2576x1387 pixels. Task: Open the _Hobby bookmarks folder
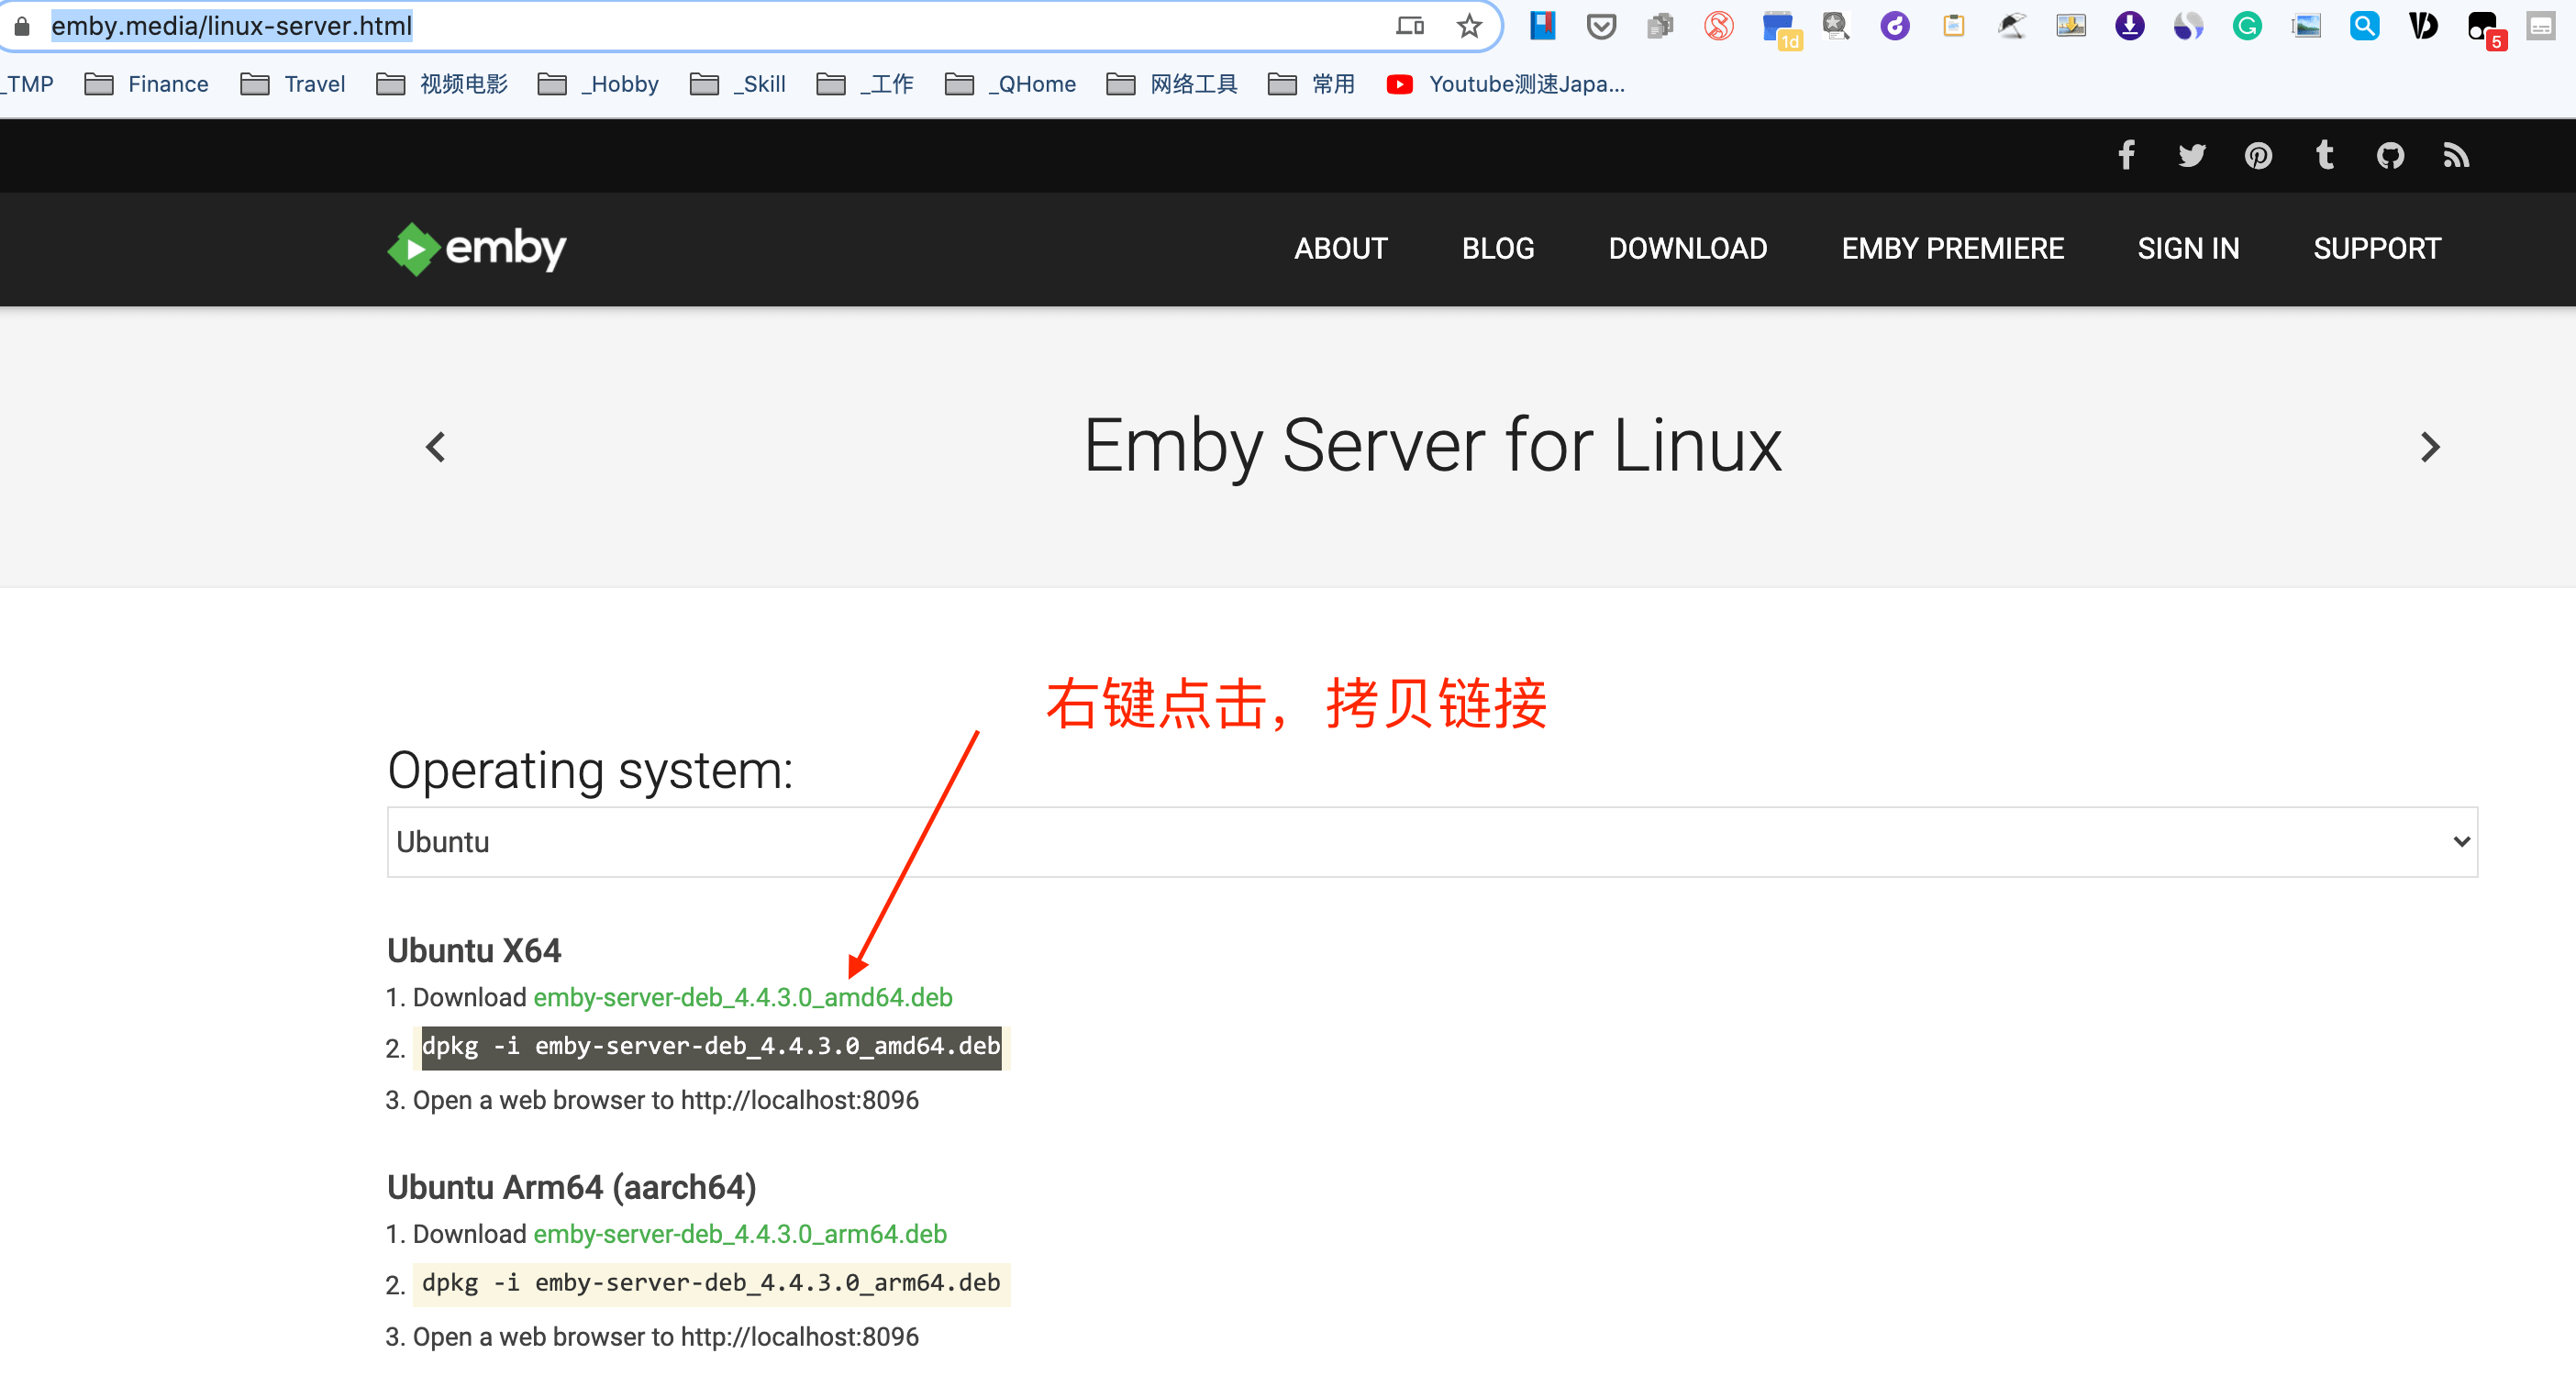click(599, 84)
